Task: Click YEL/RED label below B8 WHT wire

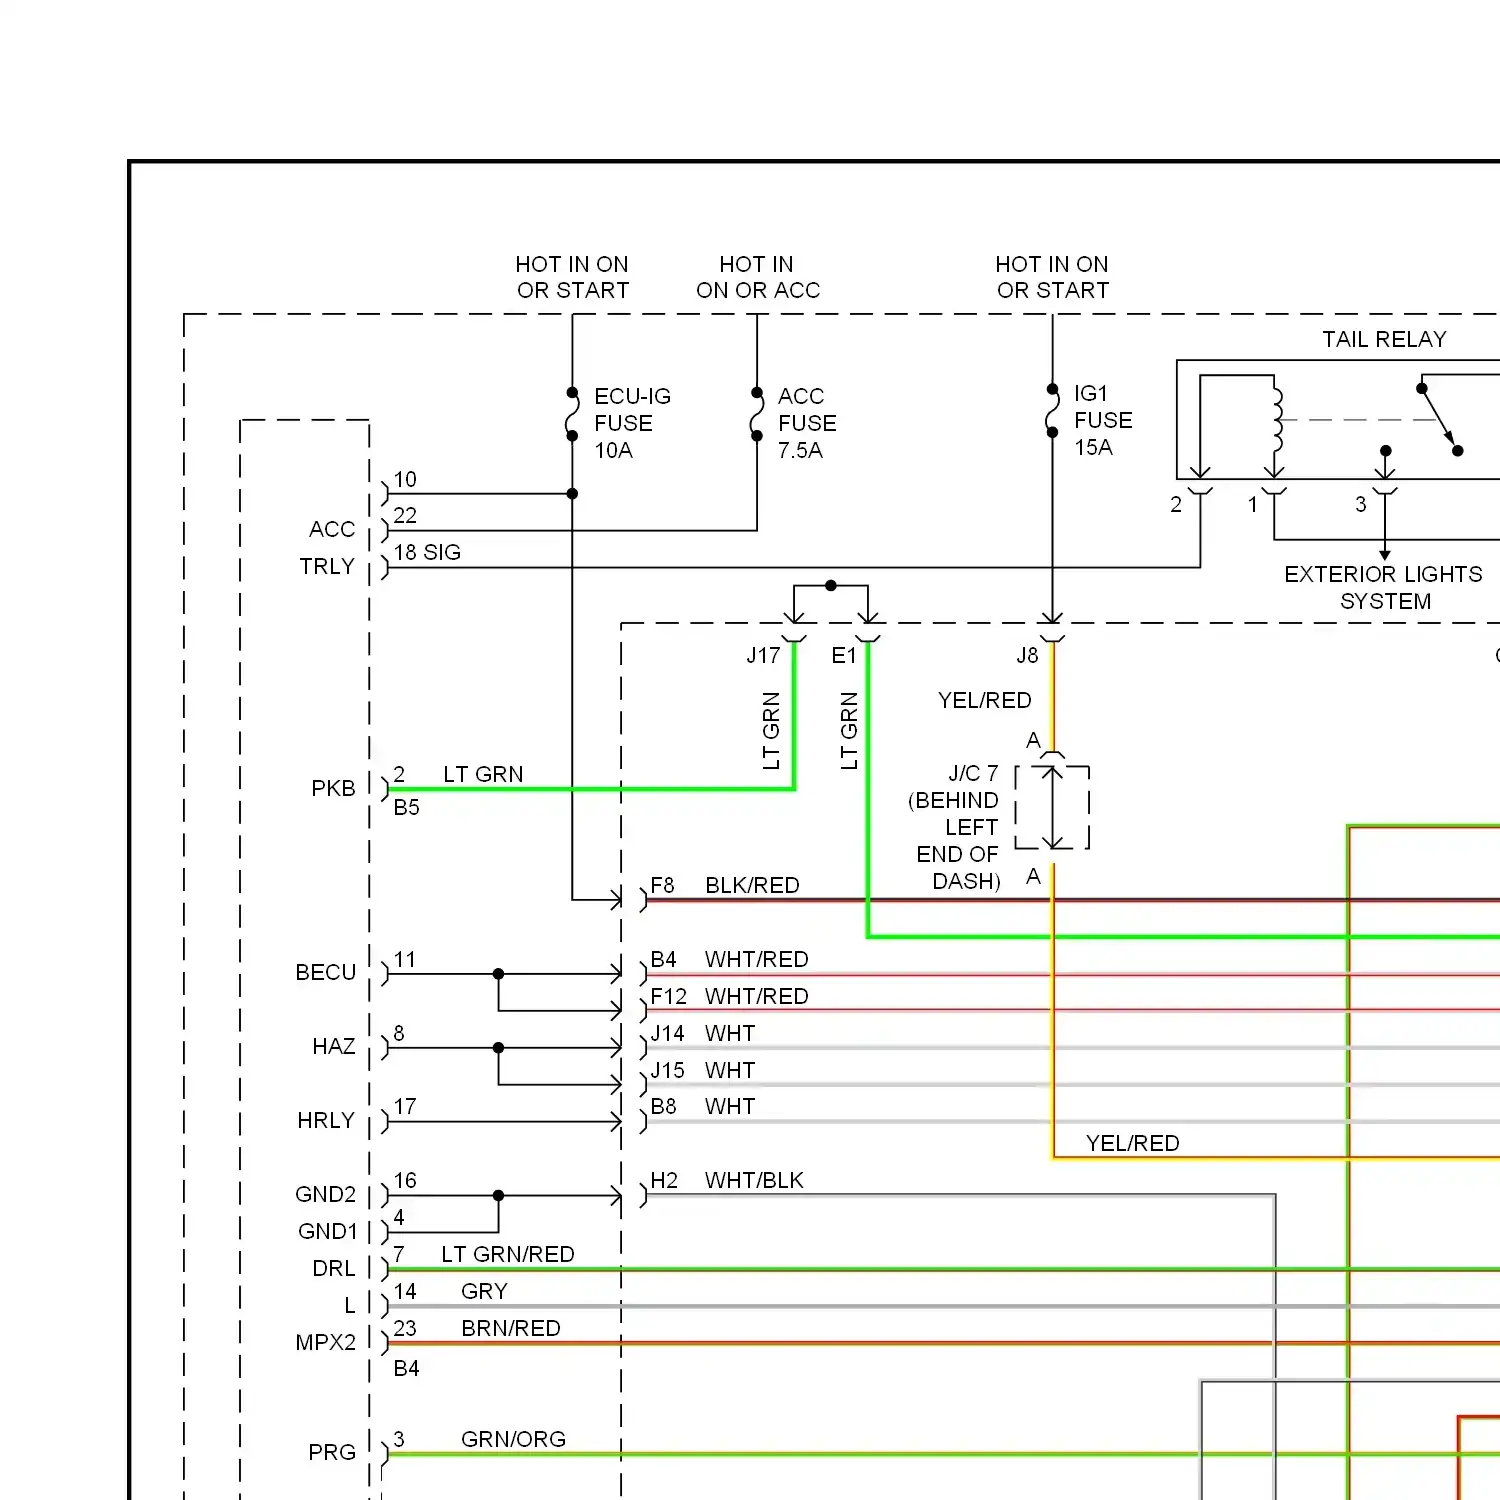Action: (x=1133, y=1143)
